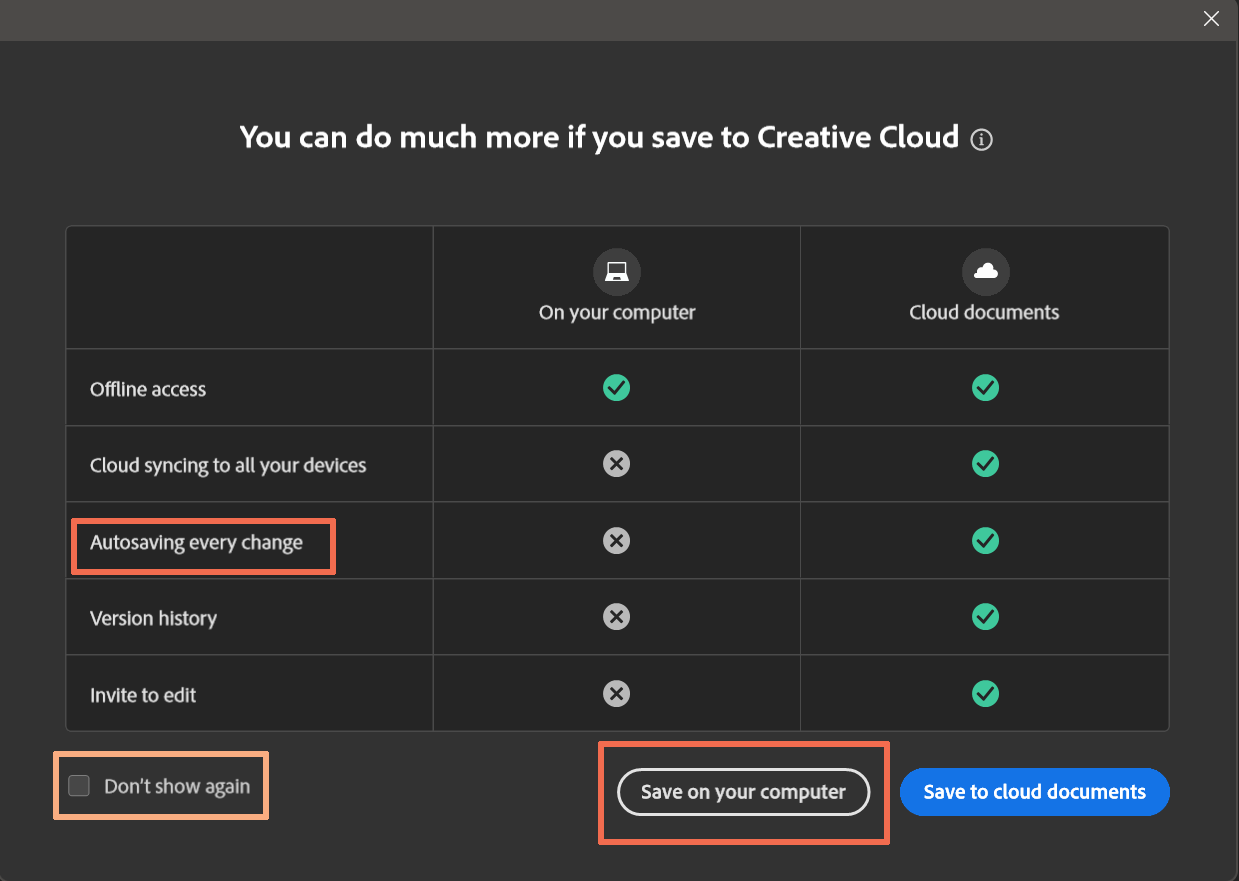Enable the Don't show again checkbox
Viewport: 1239px width, 881px height.
click(x=79, y=786)
